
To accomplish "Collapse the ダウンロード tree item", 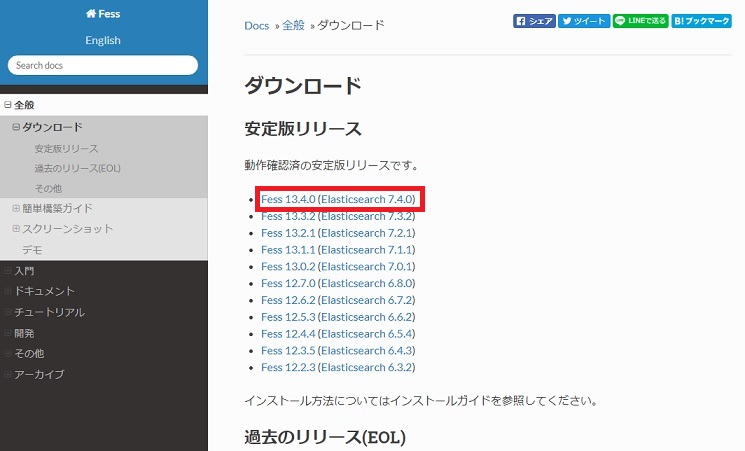I will (16, 127).
